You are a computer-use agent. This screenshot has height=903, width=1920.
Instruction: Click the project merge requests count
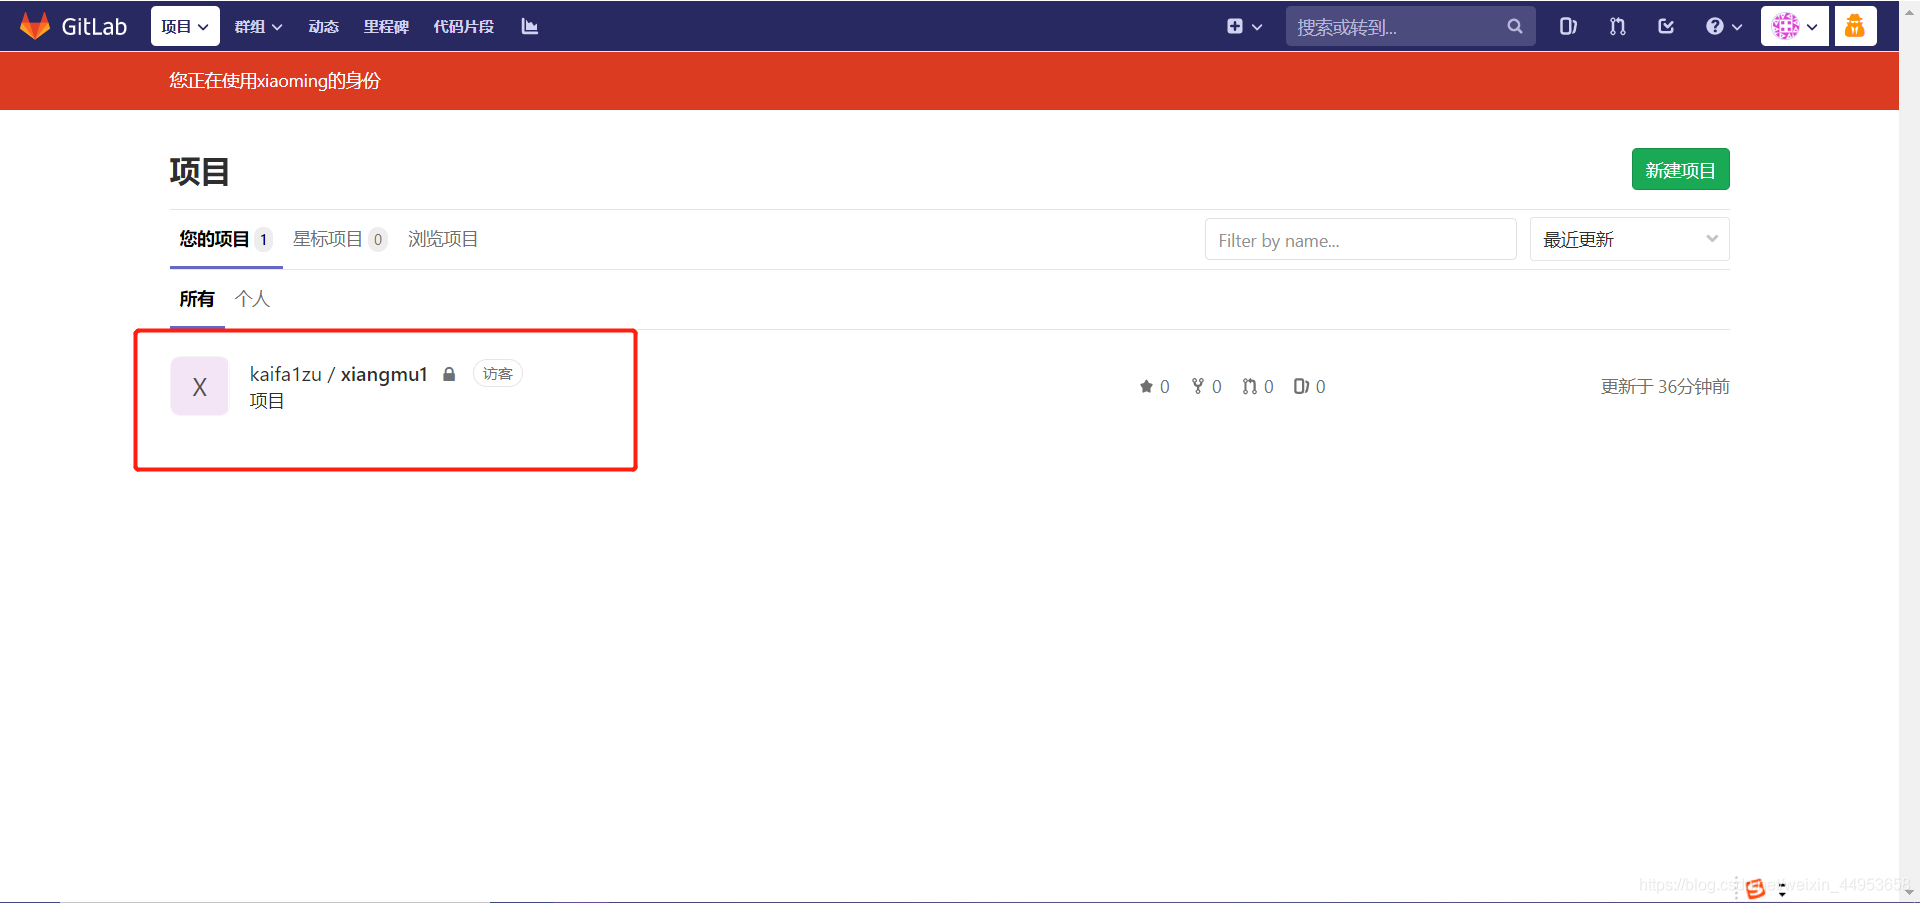pos(1257,387)
